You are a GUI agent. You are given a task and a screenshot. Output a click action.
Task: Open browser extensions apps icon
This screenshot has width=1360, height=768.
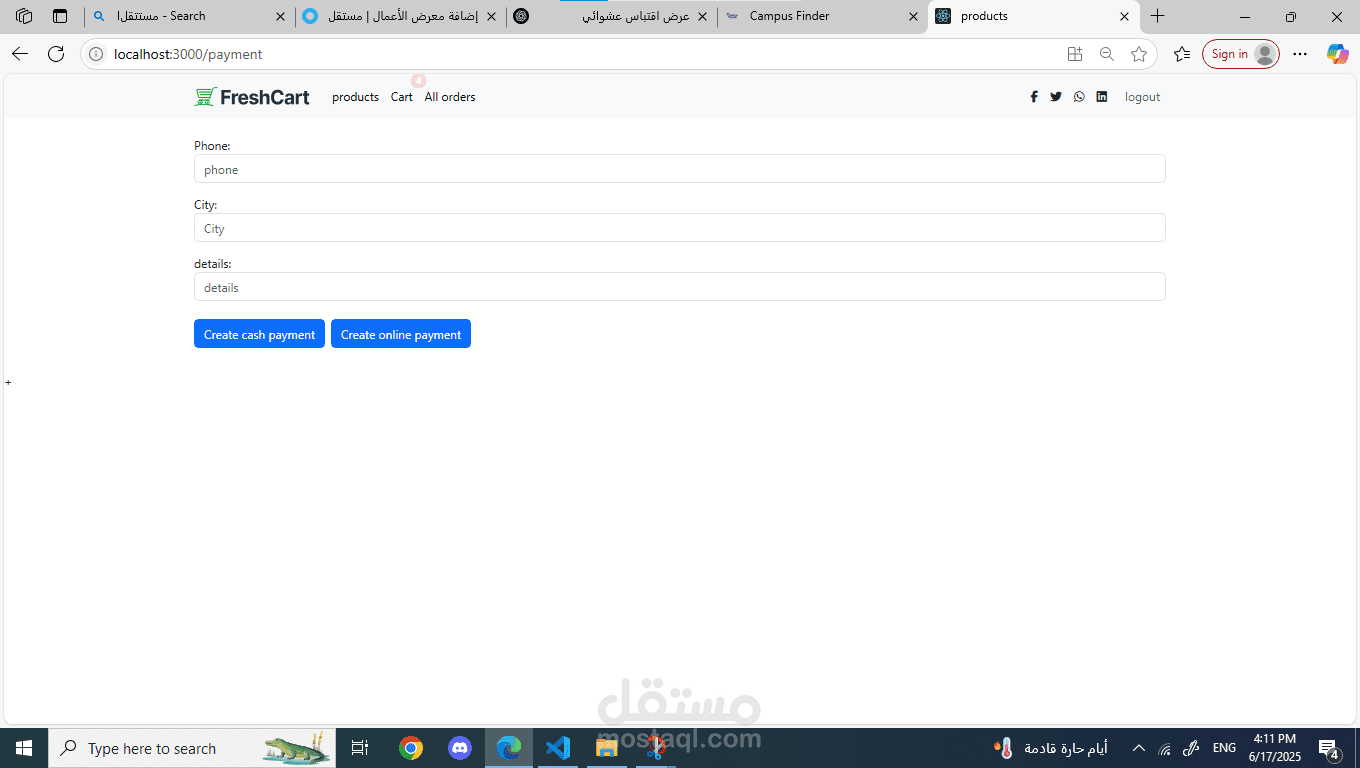point(1075,54)
